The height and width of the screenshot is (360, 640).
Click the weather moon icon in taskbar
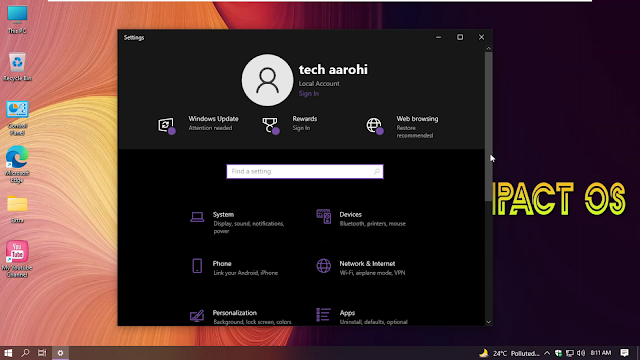click(484, 353)
